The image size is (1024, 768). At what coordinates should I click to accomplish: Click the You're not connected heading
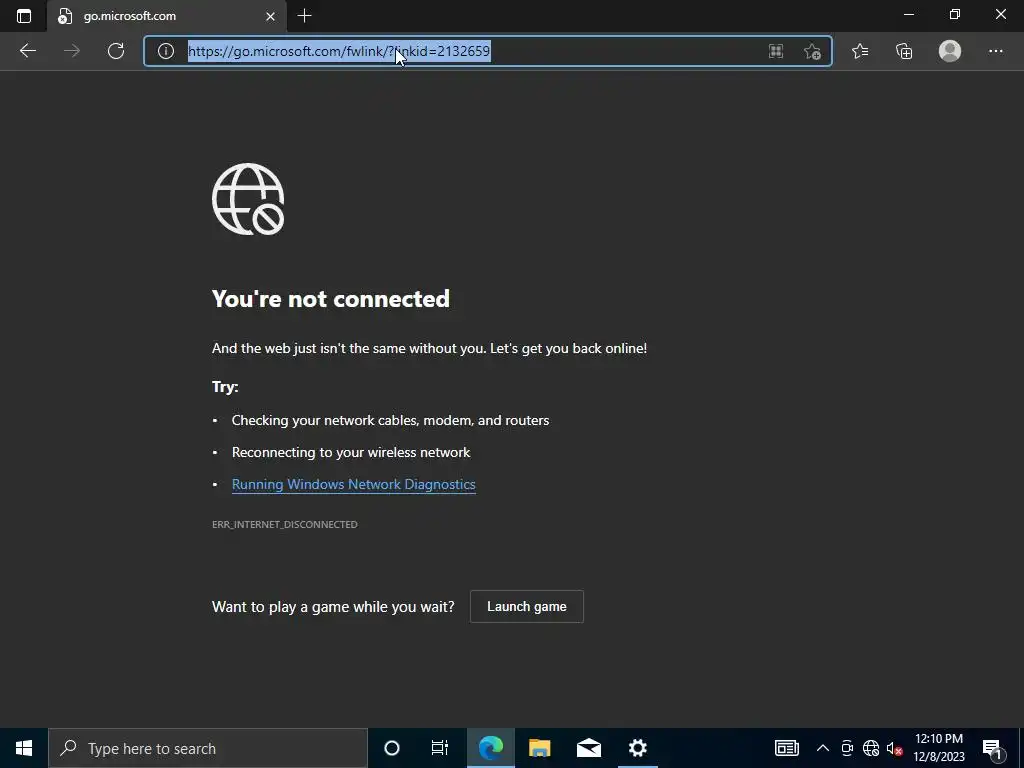[331, 299]
